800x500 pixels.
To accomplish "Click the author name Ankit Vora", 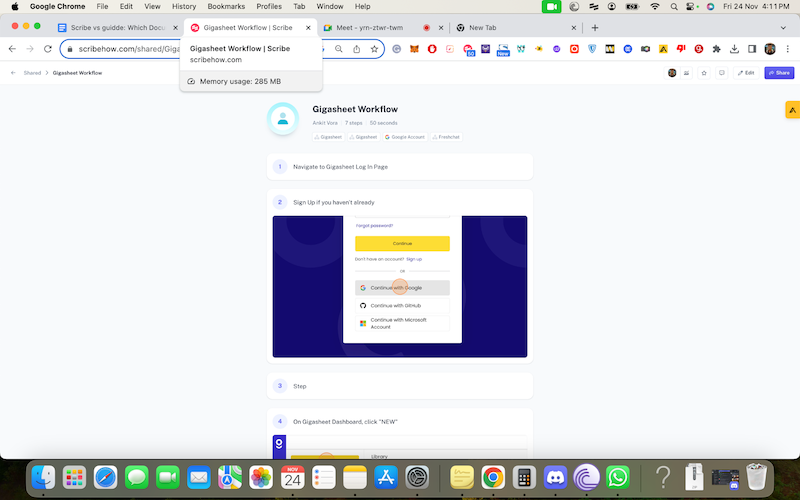I will click(325, 123).
